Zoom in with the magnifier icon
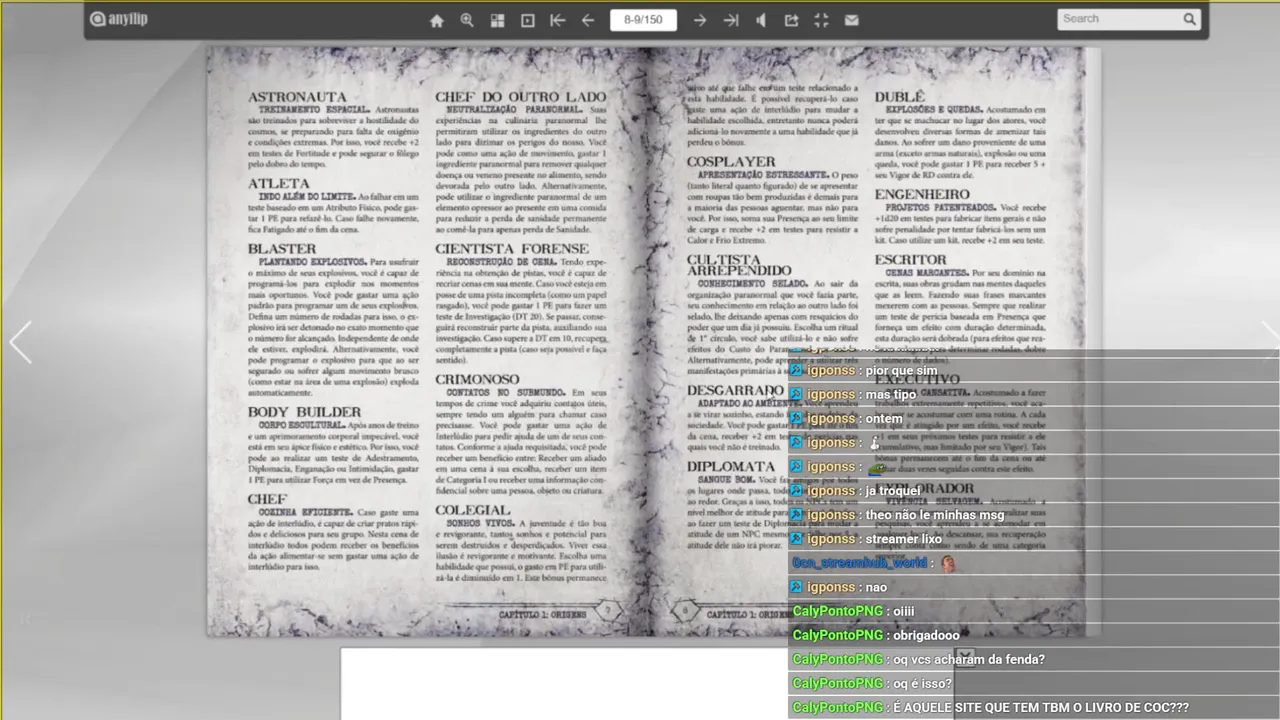Image resolution: width=1280 pixels, height=720 pixels. (467, 20)
